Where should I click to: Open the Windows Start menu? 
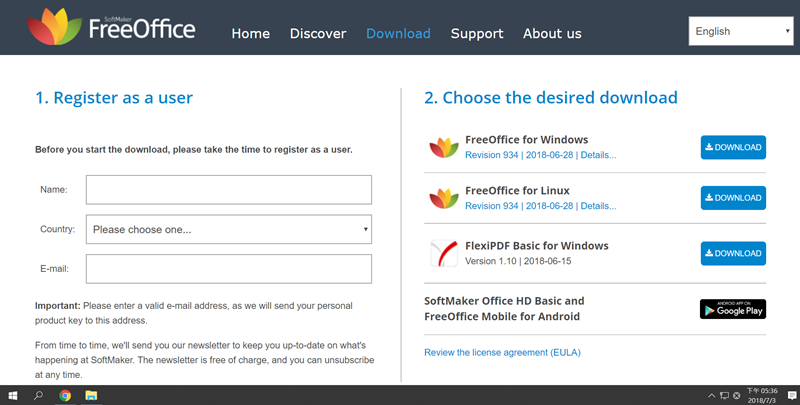(13, 395)
